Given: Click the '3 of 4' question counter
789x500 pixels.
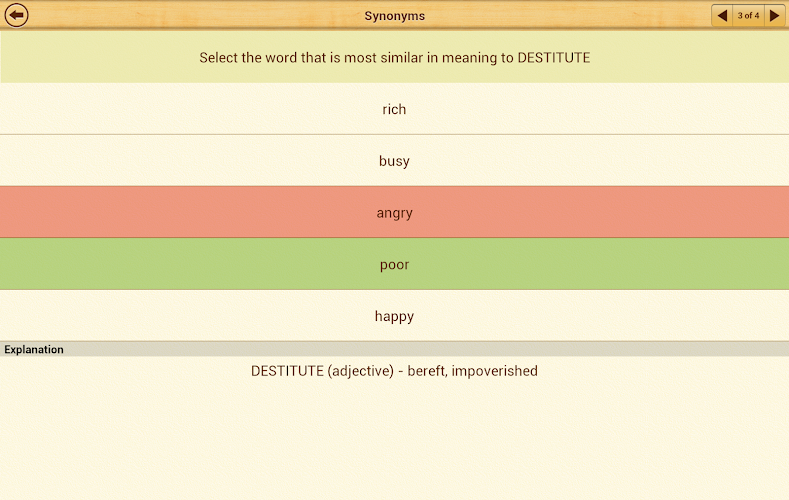Looking at the screenshot, I should (748, 15).
